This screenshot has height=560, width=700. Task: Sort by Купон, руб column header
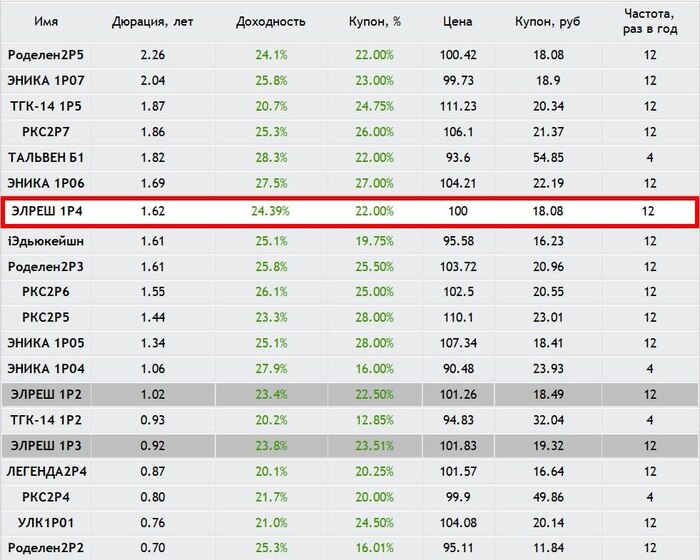(548, 21)
